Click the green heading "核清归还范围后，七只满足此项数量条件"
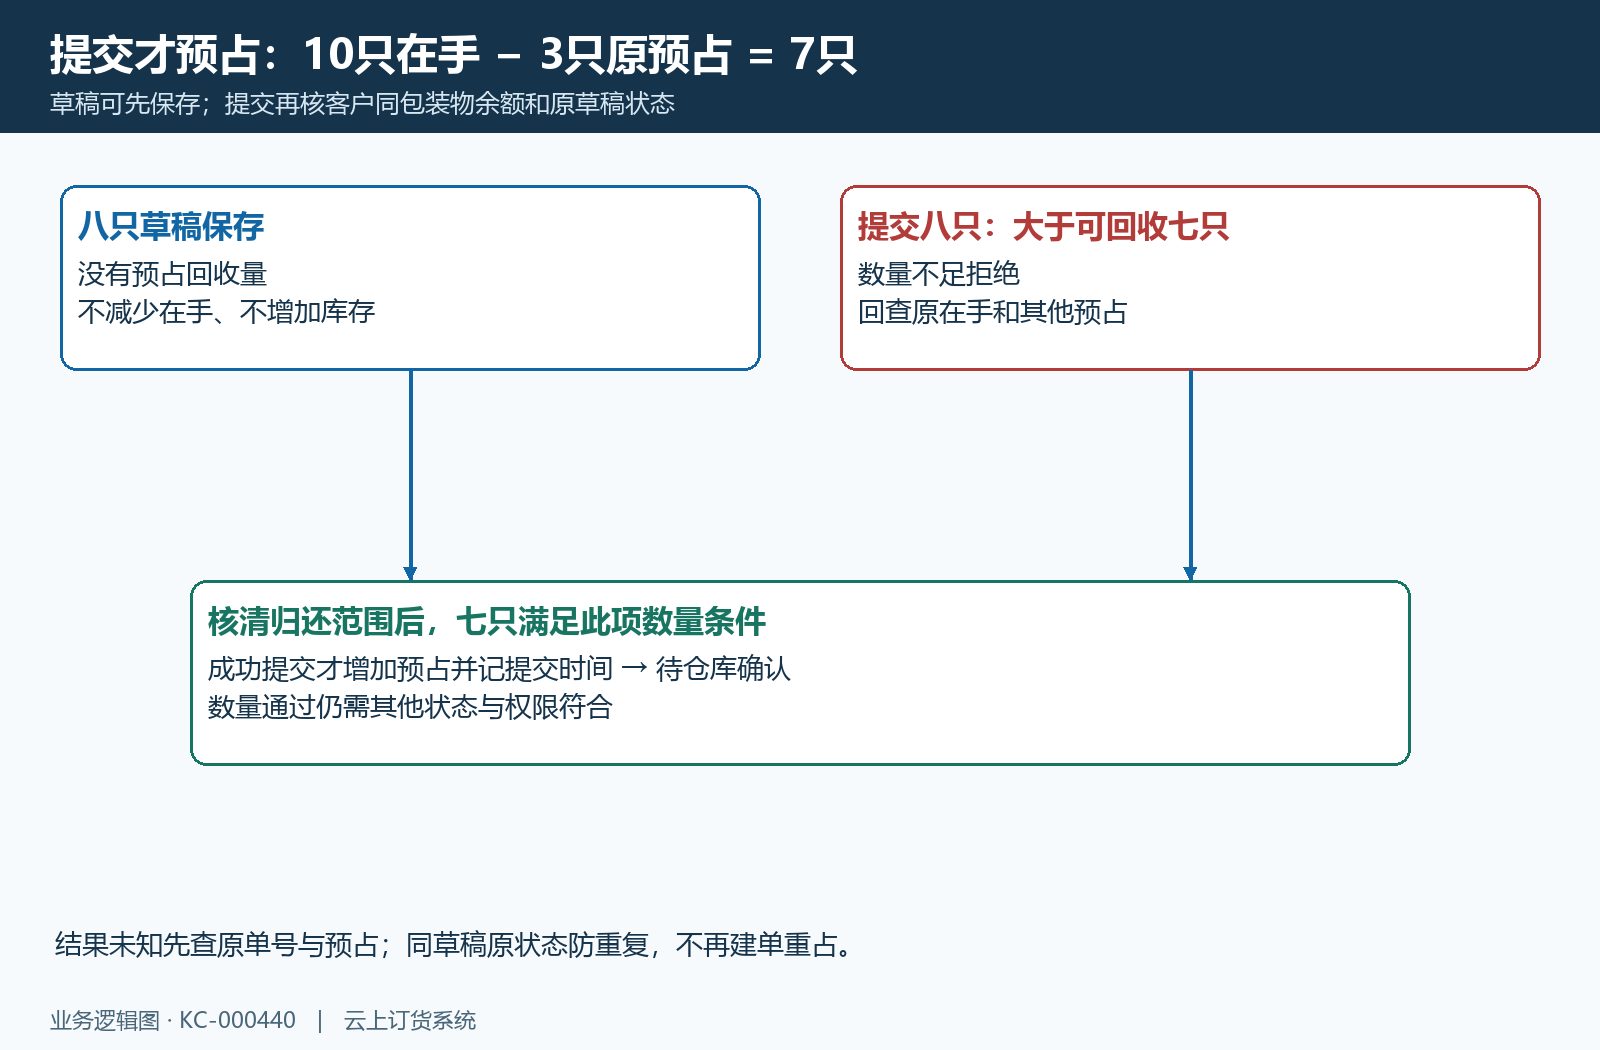This screenshot has width=1600, height=1050. pos(487,622)
